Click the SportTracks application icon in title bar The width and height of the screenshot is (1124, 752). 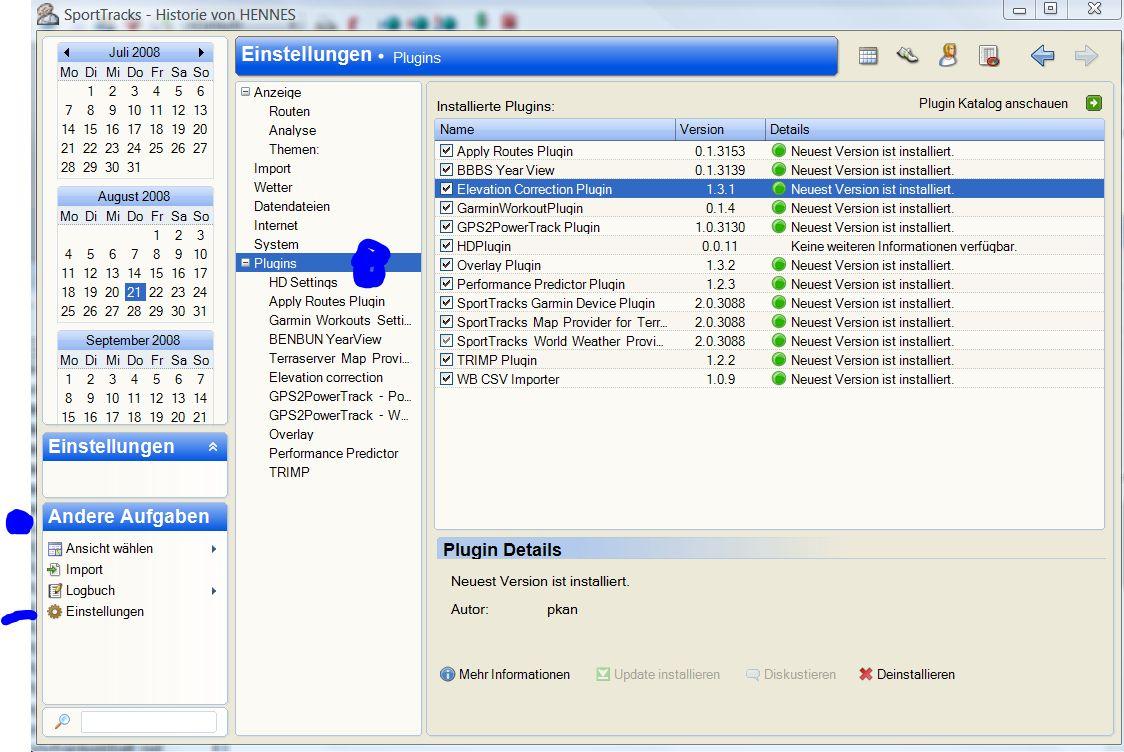[48, 14]
